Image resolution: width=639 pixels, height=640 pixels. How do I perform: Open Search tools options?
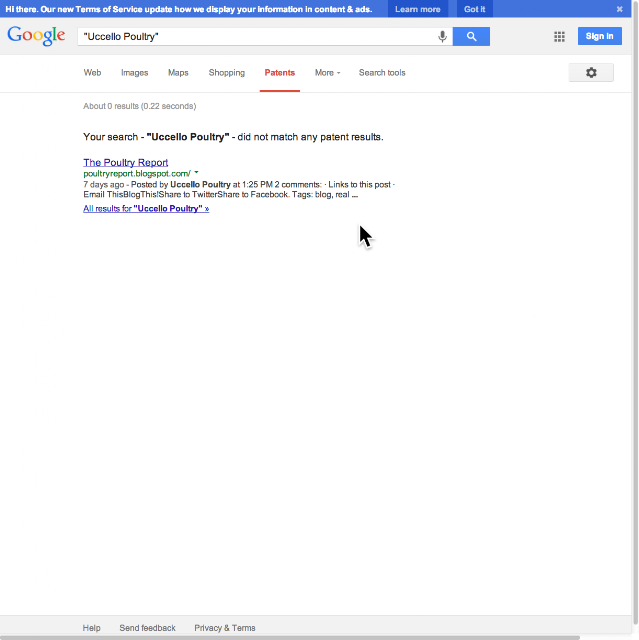coord(382,73)
